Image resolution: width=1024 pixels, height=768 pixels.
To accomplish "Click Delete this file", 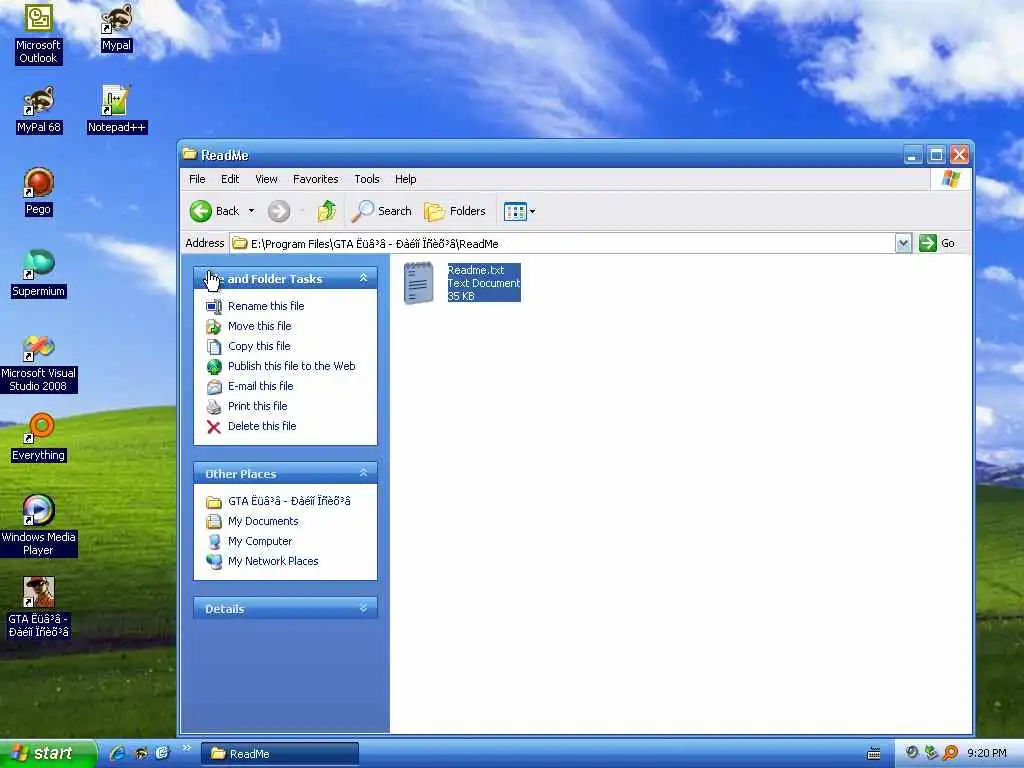I will 262,426.
